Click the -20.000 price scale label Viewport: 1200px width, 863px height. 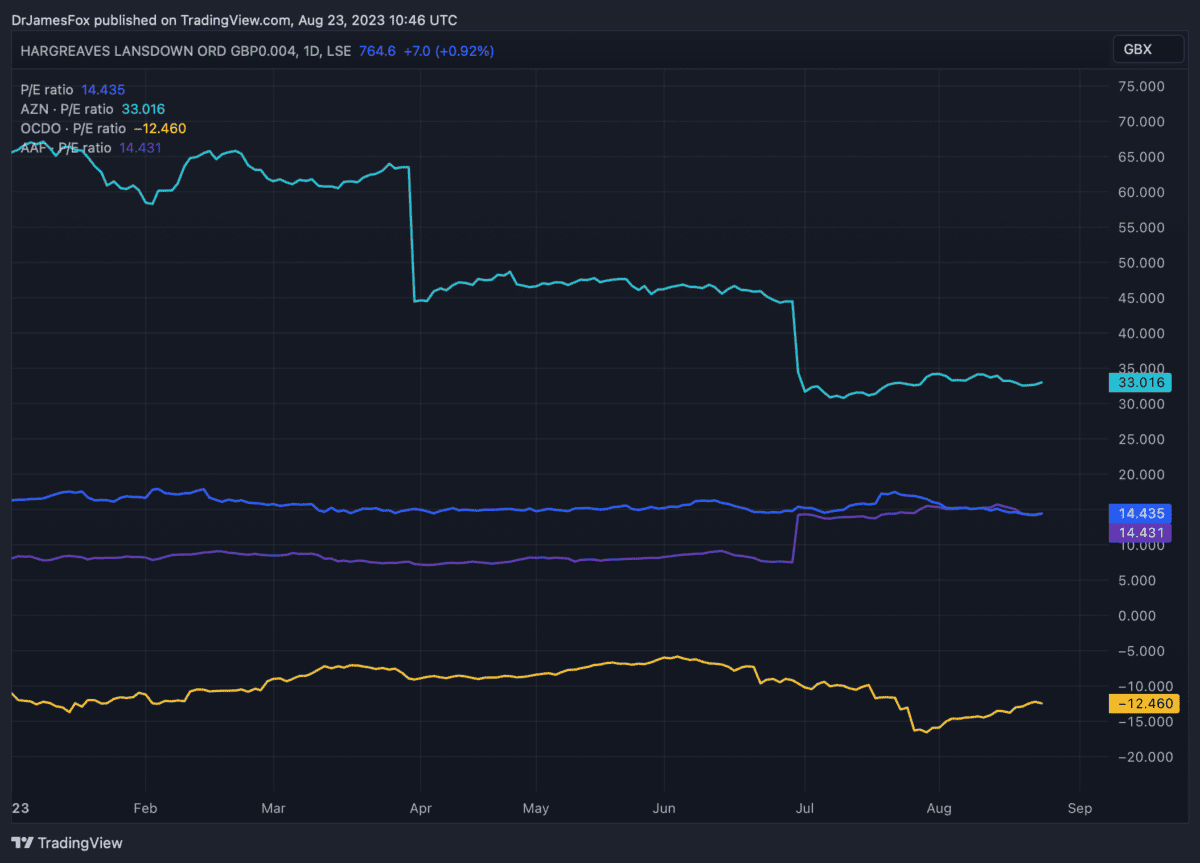1139,757
